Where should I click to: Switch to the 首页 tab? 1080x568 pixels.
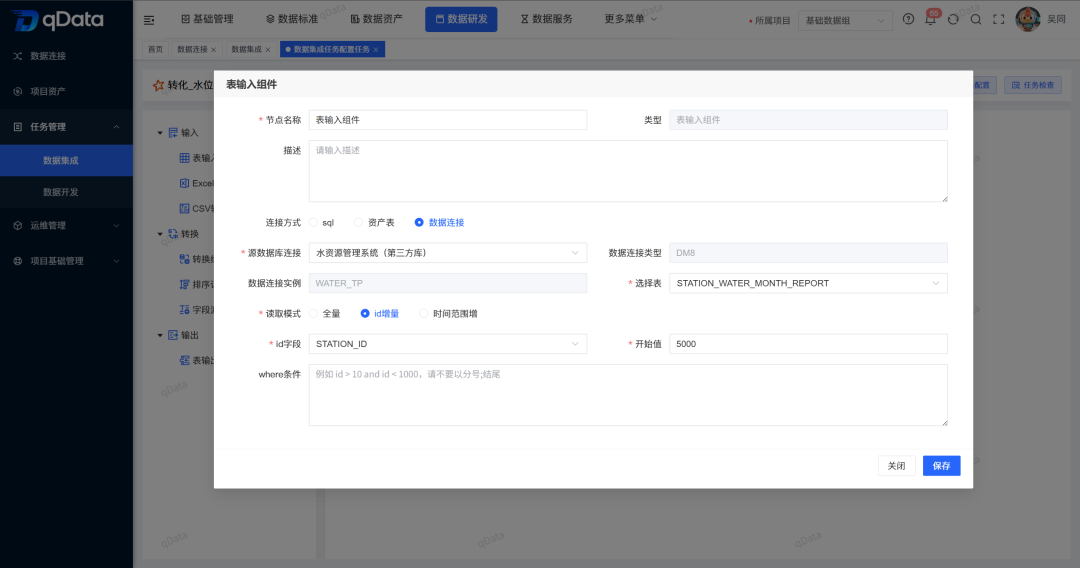click(x=156, y=49)
